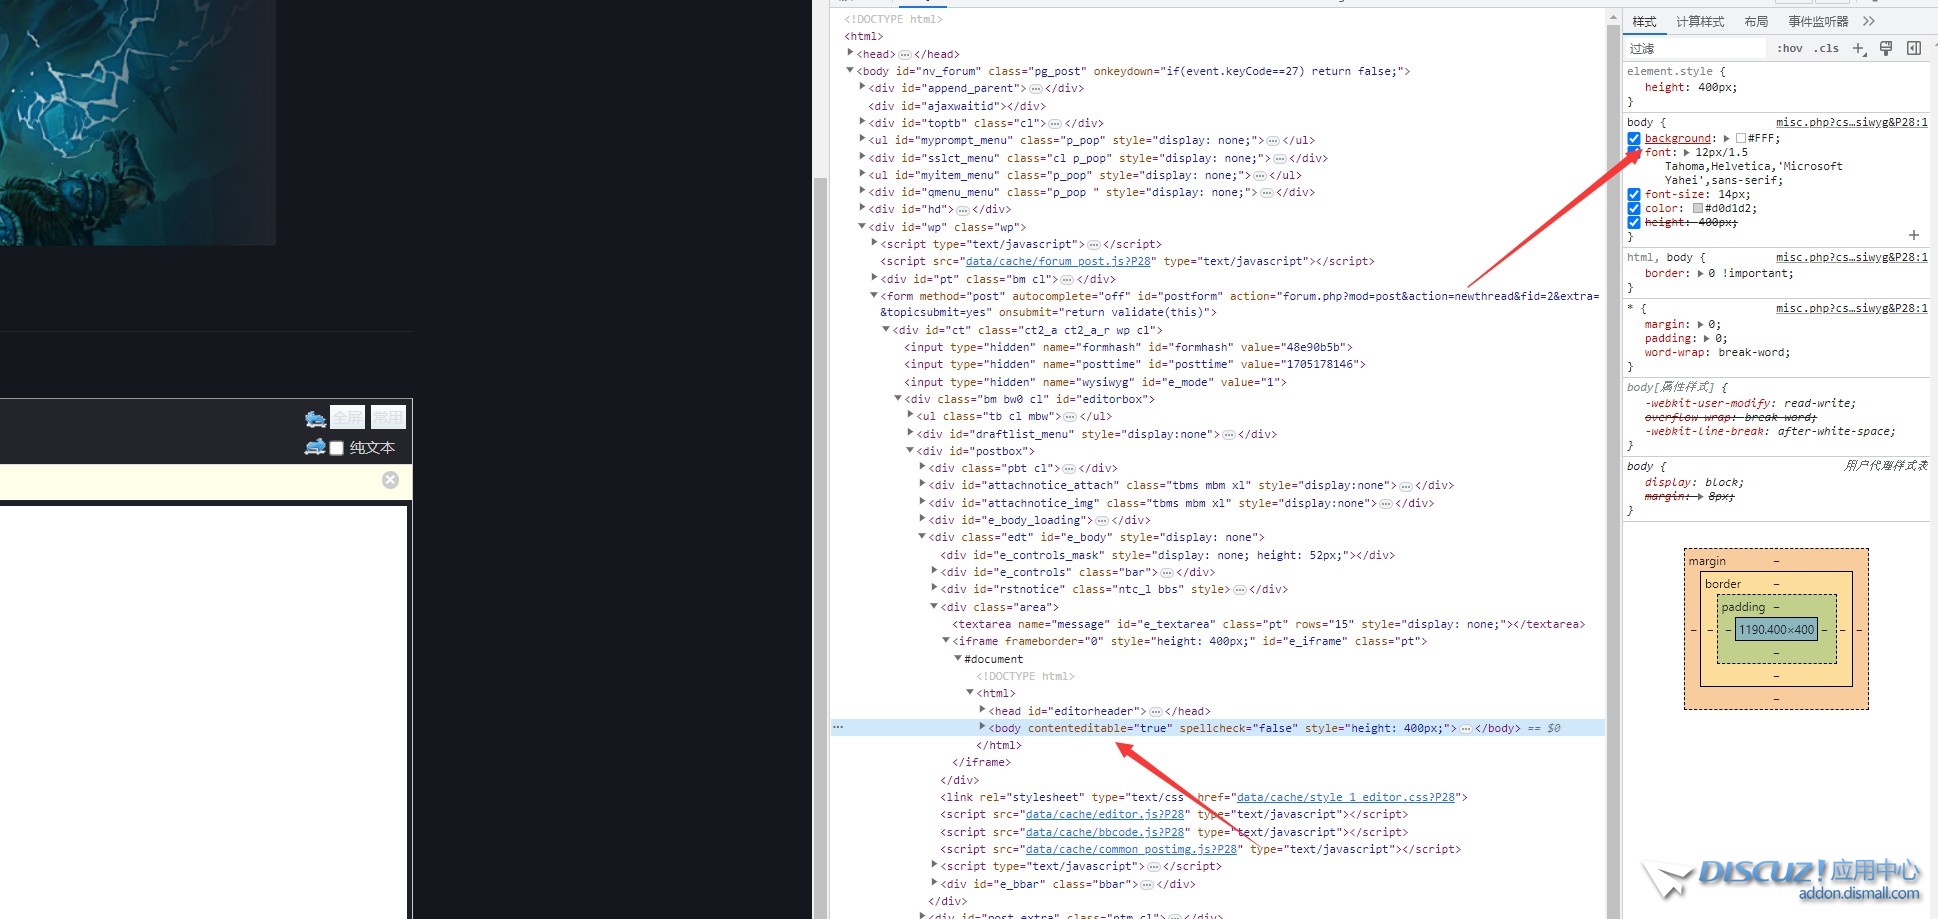Open the #FFF background color swatch
Screen dimensions: 1938x919
[x=1741, y=139]
